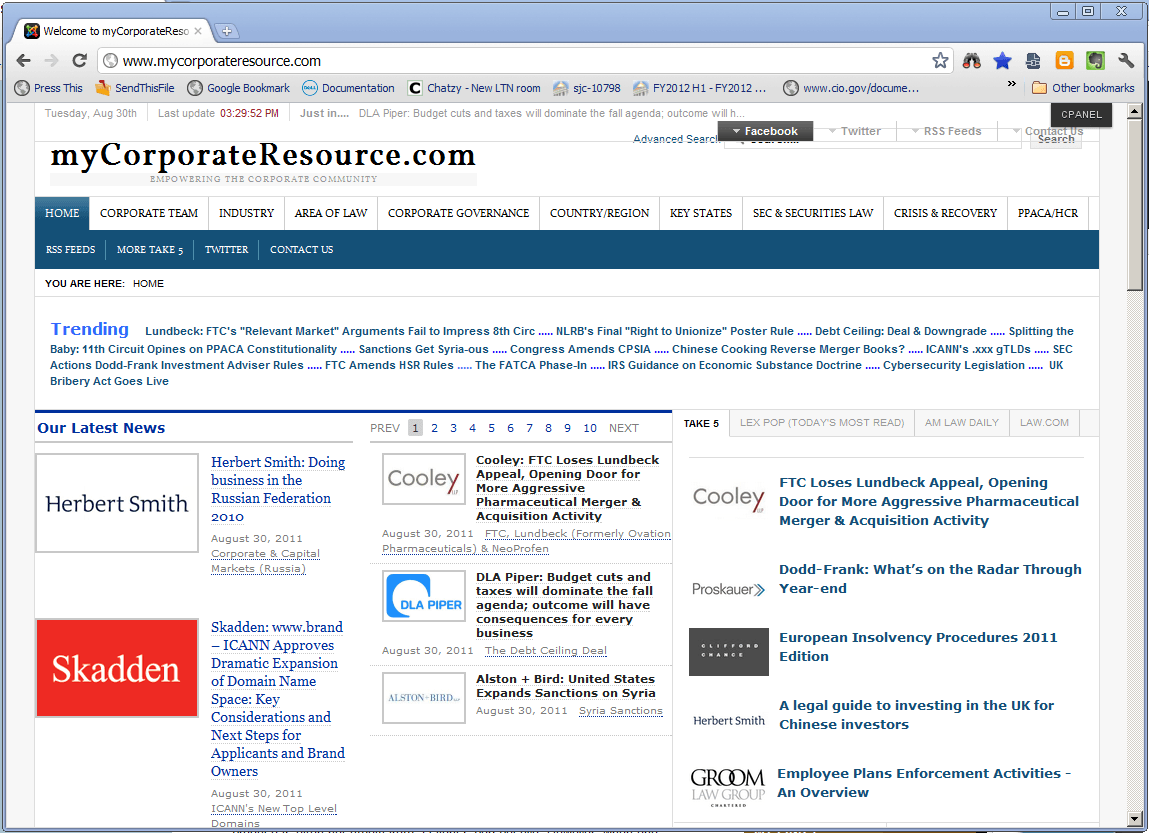1149x833 pixels.
Task: Open European Insolvency Procedures 2011 link
Action: click(917, 647)
